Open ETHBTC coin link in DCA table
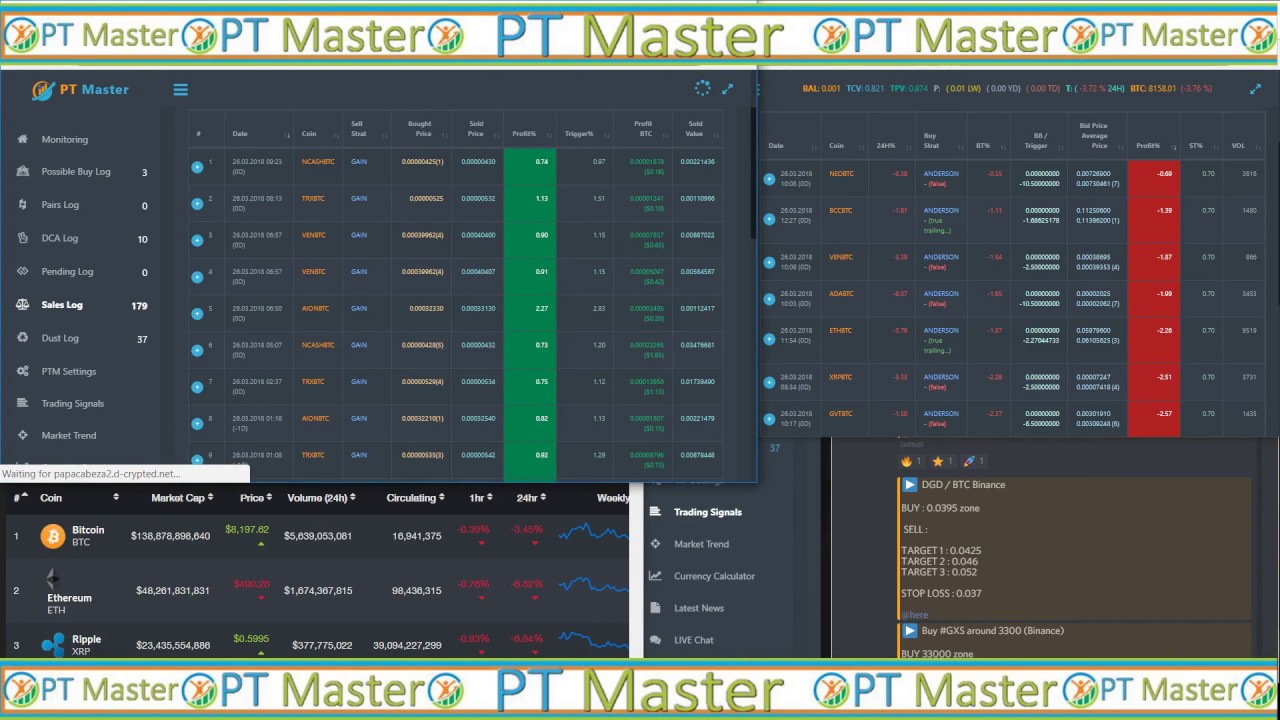The height and width of the screenshot is (720, 1280). pos(841,330)
